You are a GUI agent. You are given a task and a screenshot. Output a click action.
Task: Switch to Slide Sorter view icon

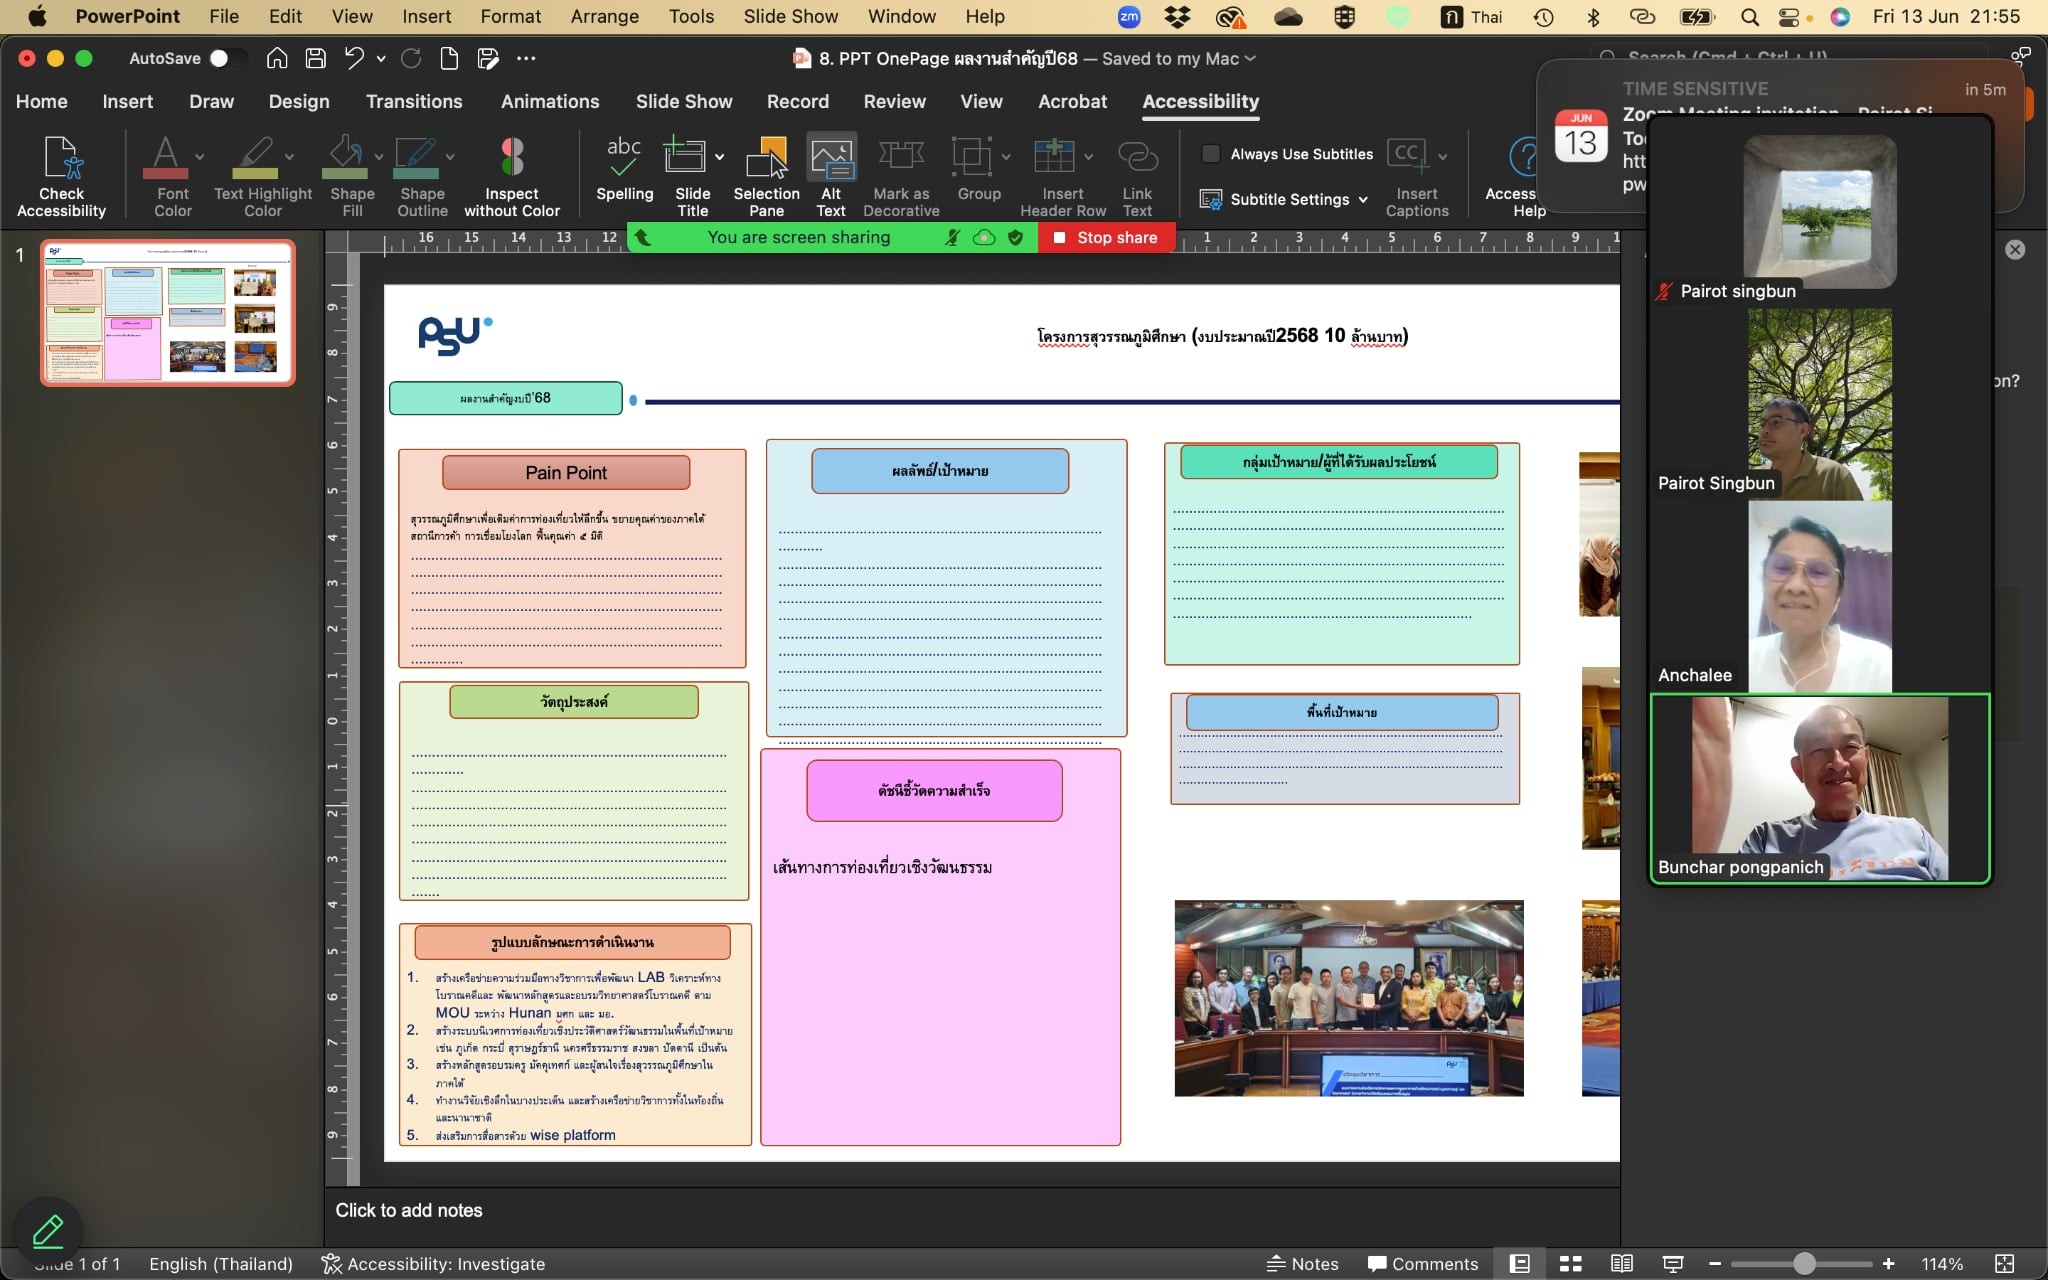point(1571,1264)
